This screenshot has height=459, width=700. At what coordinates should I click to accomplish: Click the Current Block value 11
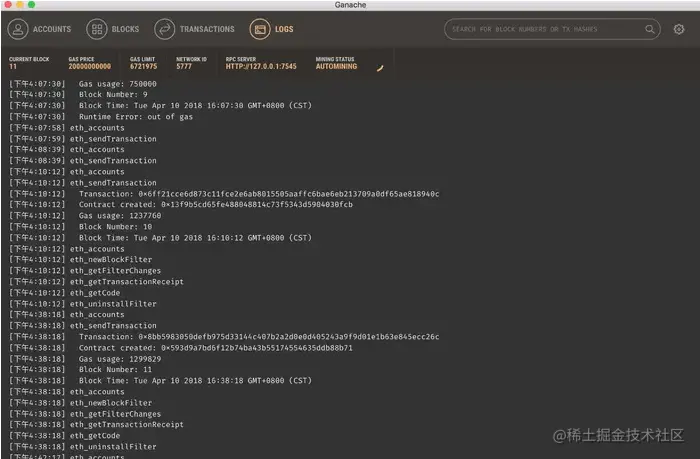pyautogui.click(x=13, y=67)
